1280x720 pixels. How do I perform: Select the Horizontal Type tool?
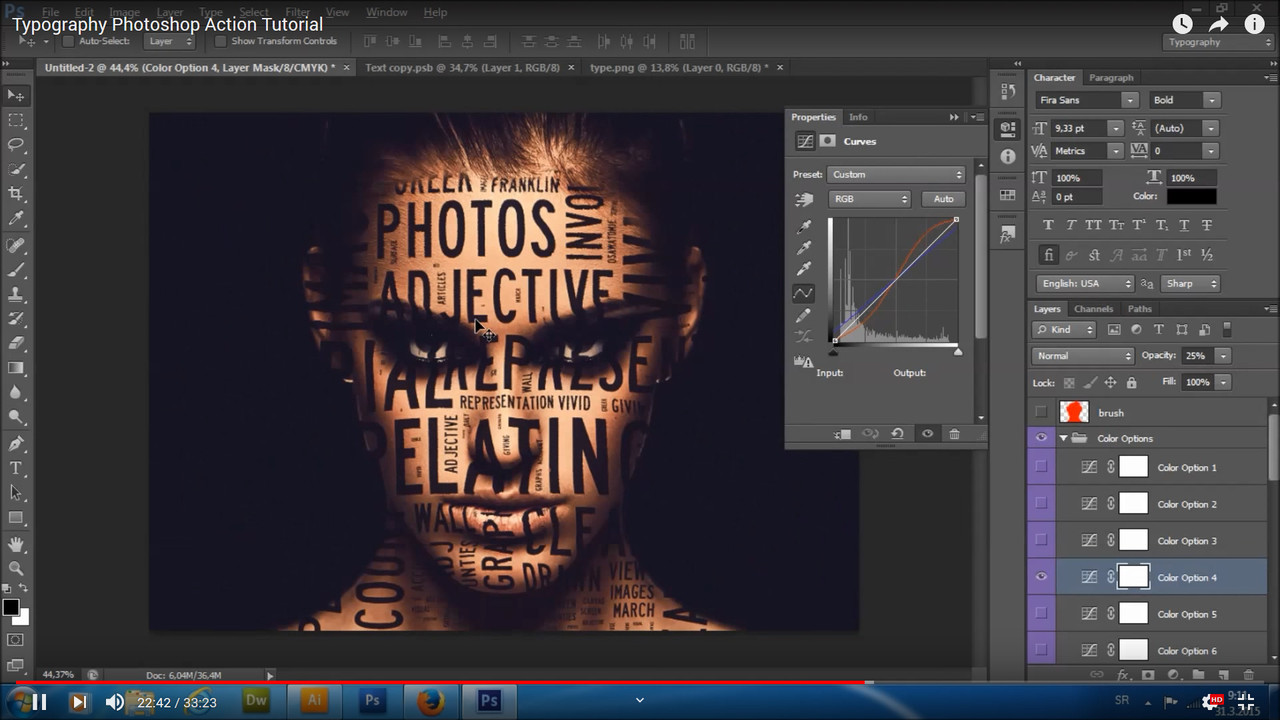16,468
